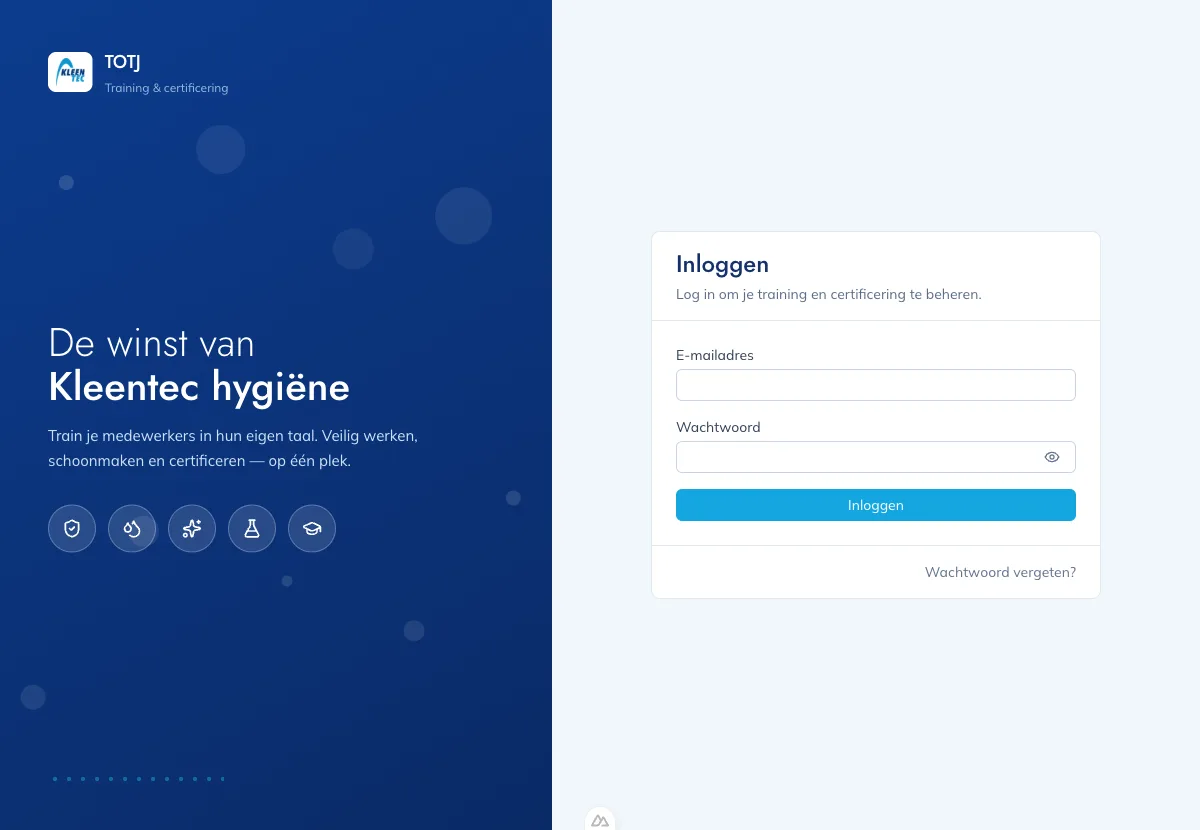This screenshot has width=1200, height=830.
Task: Click the E-mailadres label
Action: coord(715,355)
